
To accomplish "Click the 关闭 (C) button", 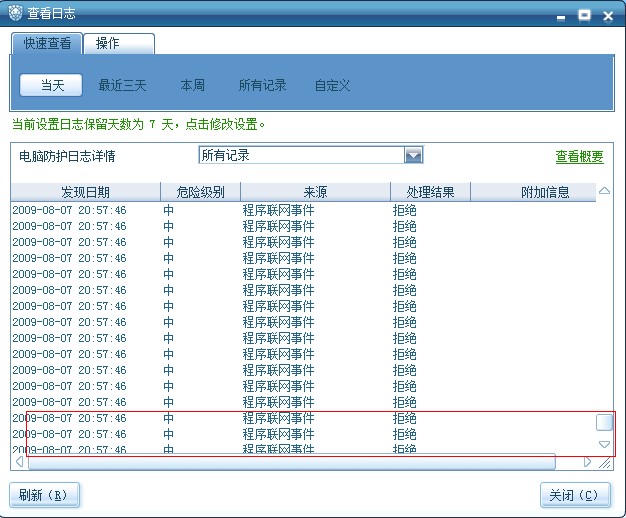I will click(x=575, y=495).
